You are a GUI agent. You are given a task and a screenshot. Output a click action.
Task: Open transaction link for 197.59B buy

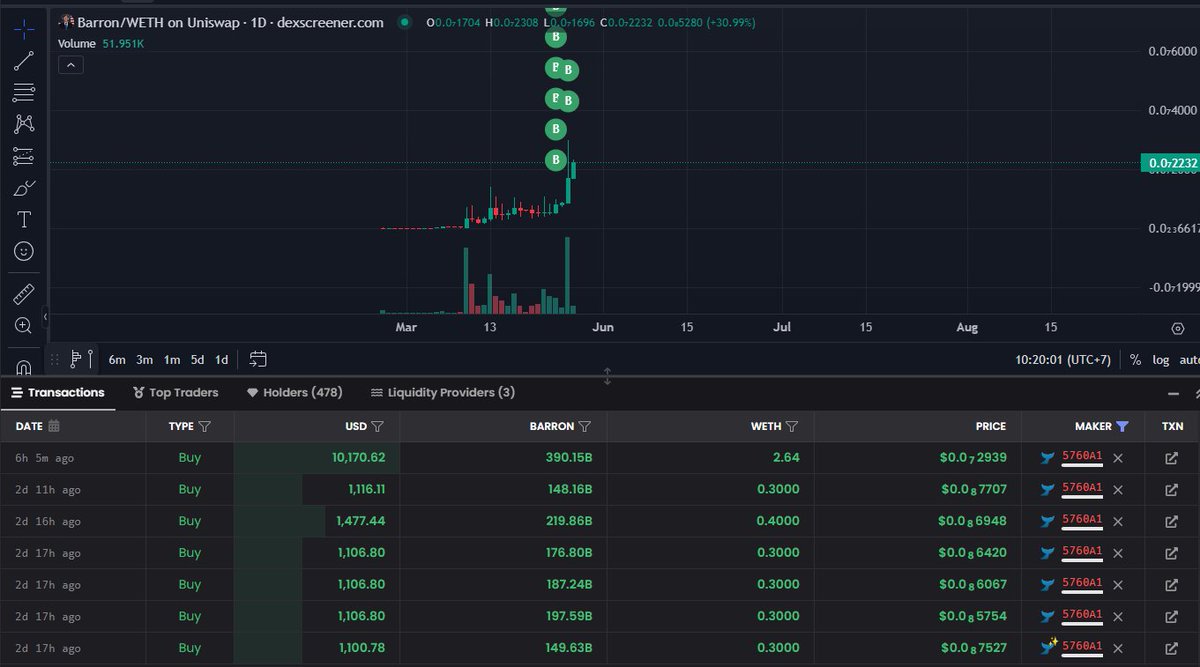1171,616
